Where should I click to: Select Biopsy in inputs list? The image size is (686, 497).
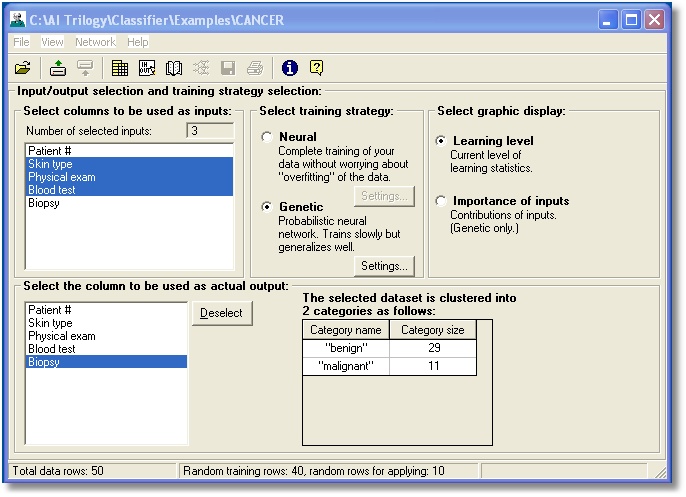(x=129, y=203)
